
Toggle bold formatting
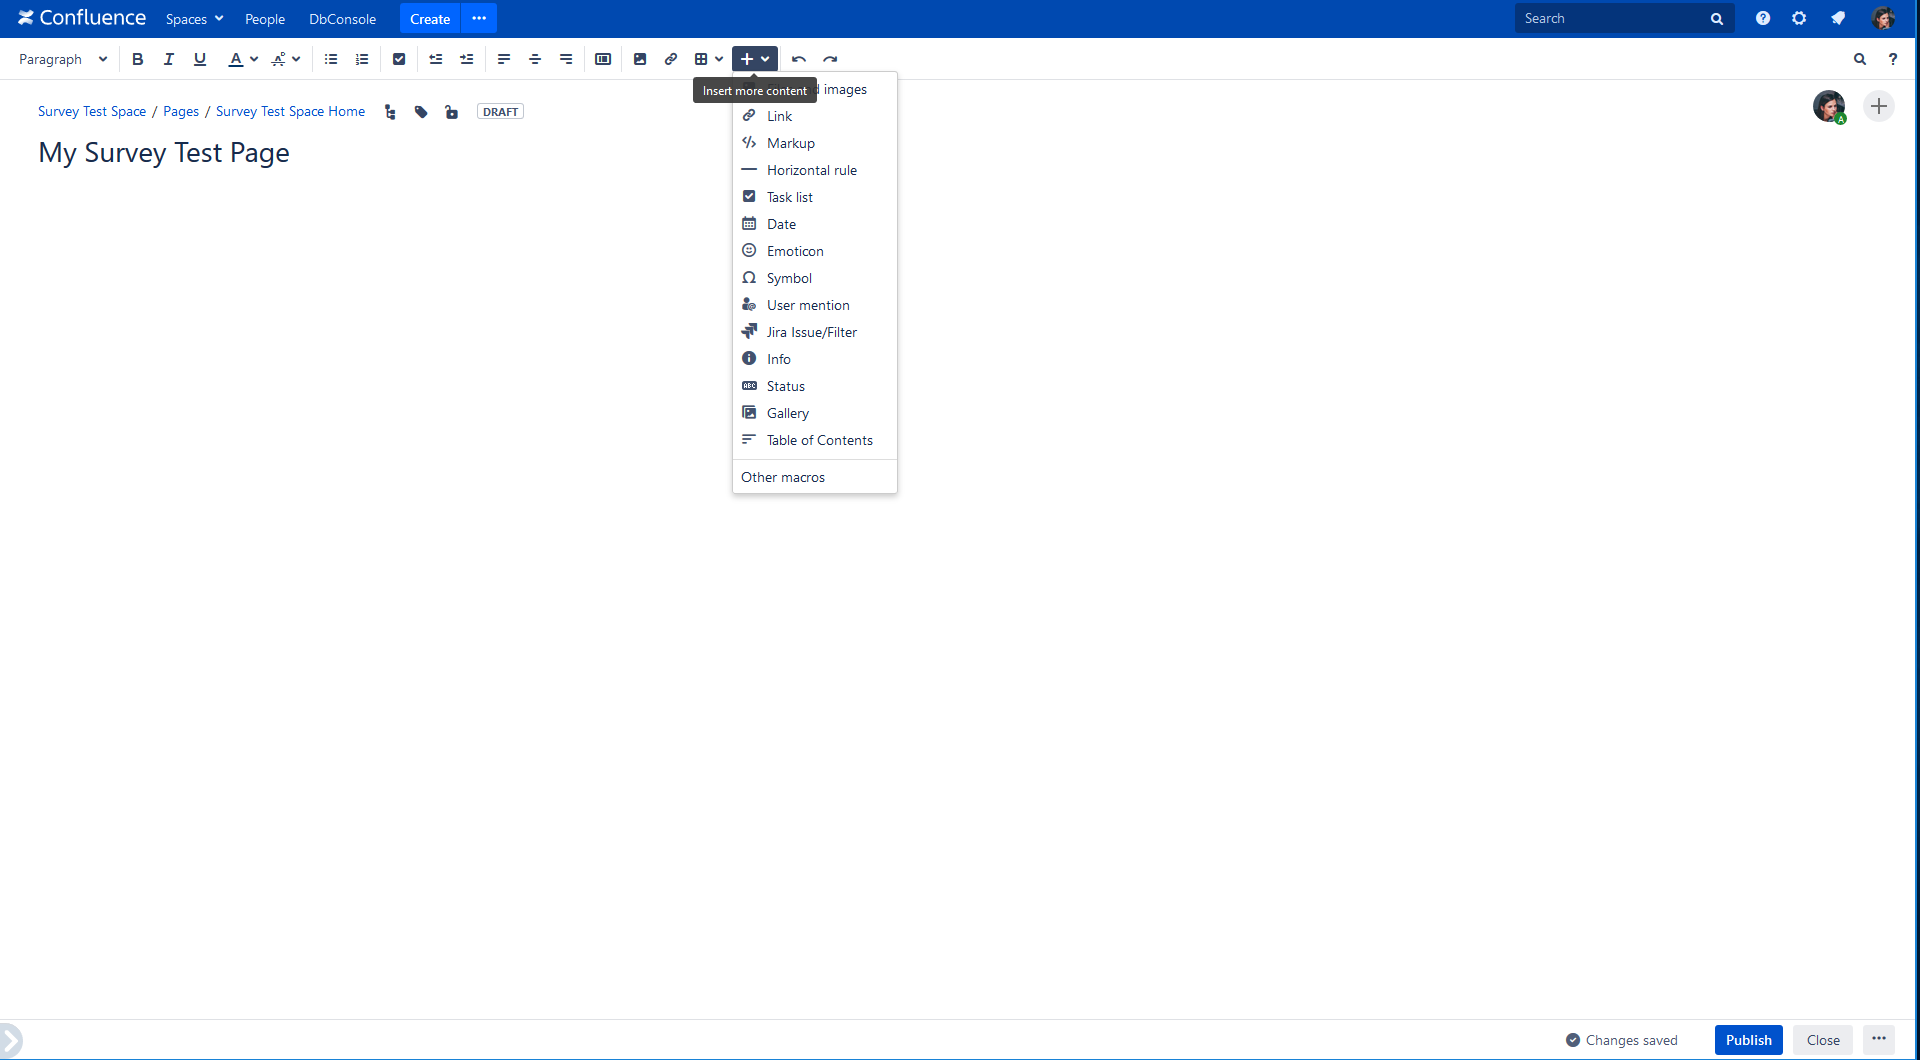pos(138,59)
